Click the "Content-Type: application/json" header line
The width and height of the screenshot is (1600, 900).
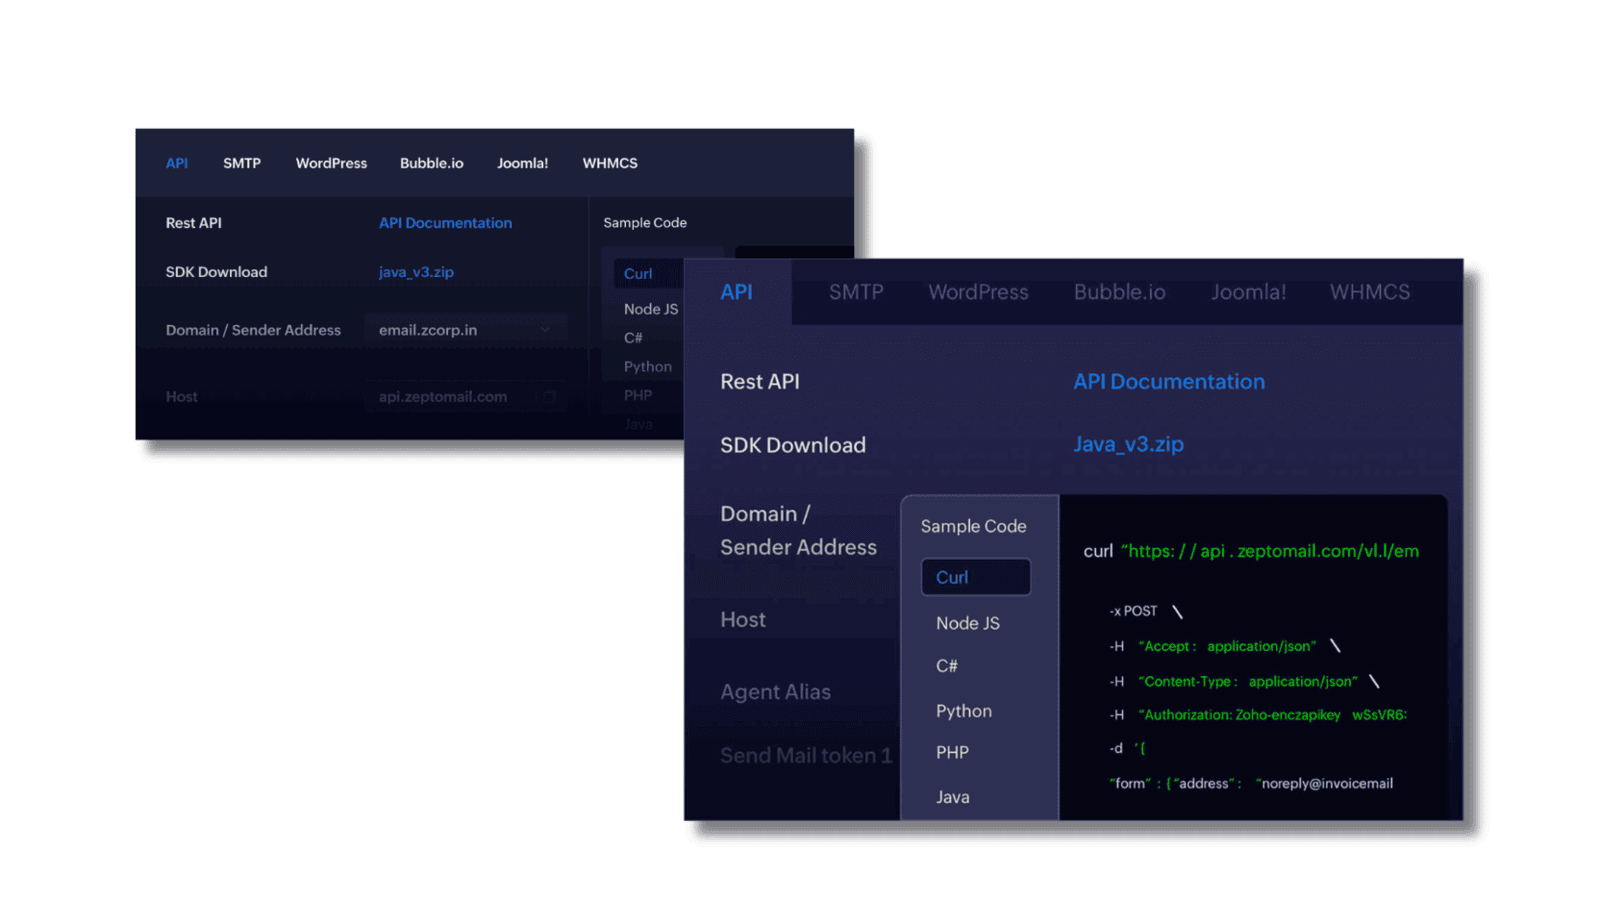click(x=1244, y=681)
